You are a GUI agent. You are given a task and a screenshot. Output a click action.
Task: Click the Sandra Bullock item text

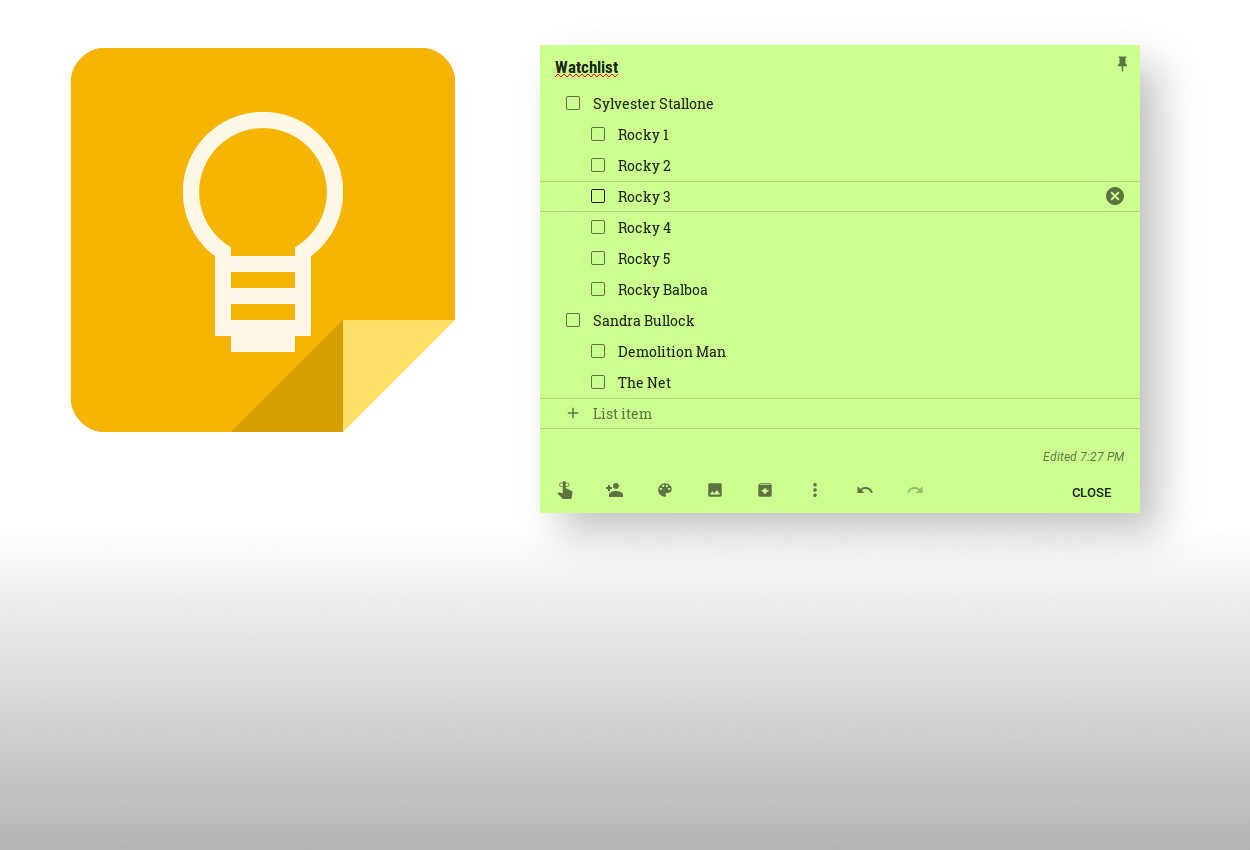pyautogui.click(x=643, y=321)
